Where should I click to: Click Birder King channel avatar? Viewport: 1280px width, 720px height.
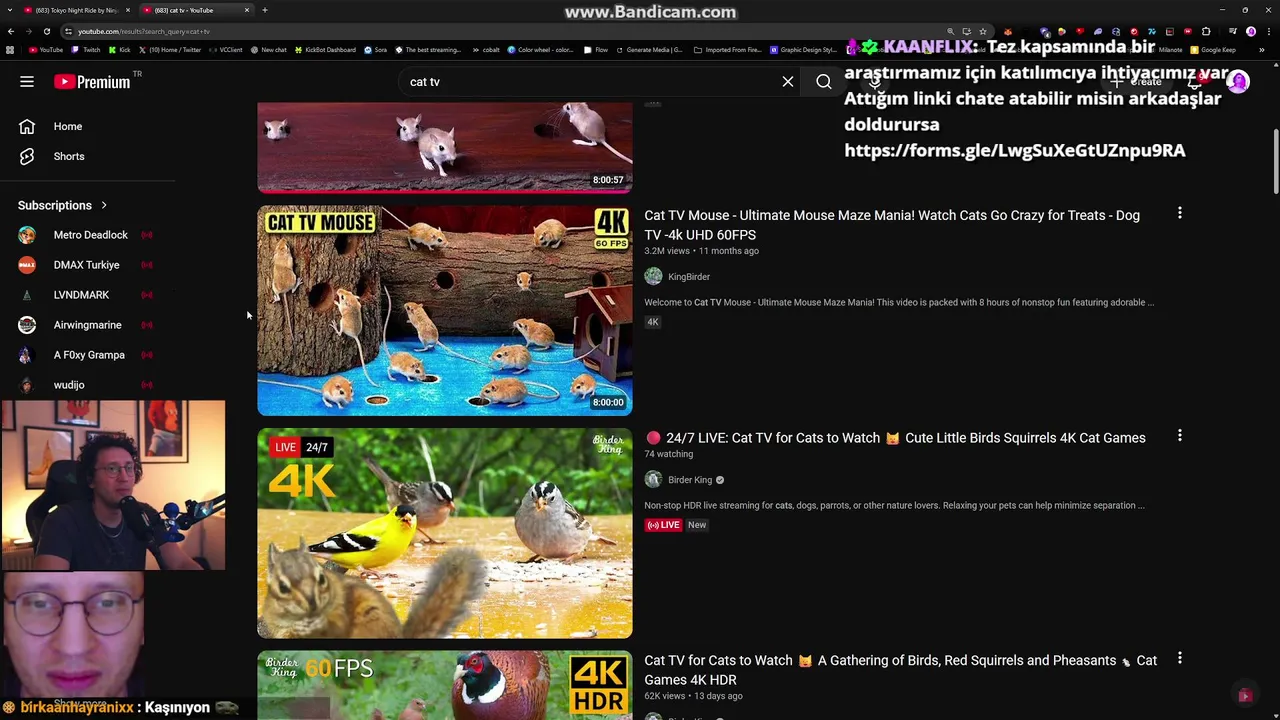point(653,480)
